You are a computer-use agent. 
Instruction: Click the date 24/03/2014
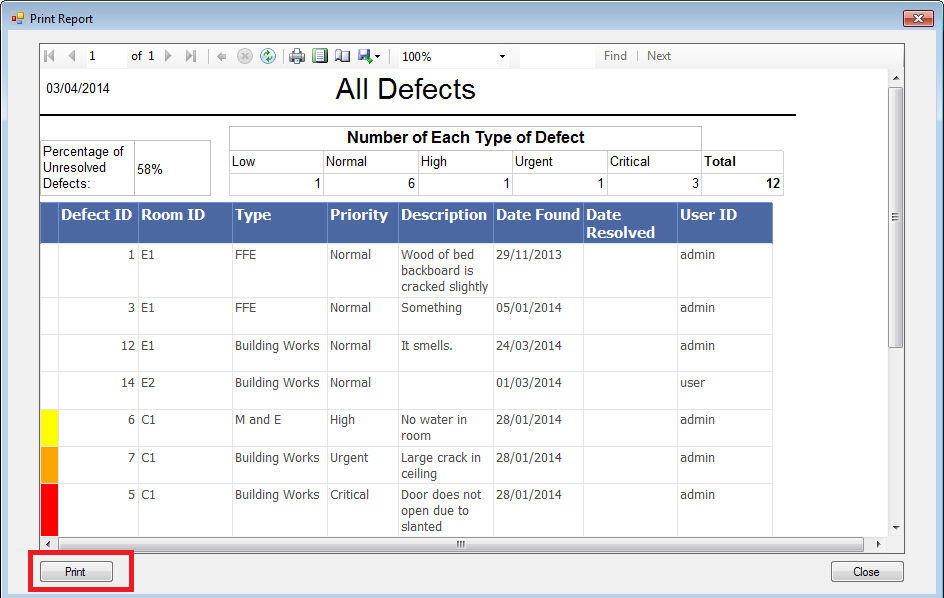tap(529, 346)
